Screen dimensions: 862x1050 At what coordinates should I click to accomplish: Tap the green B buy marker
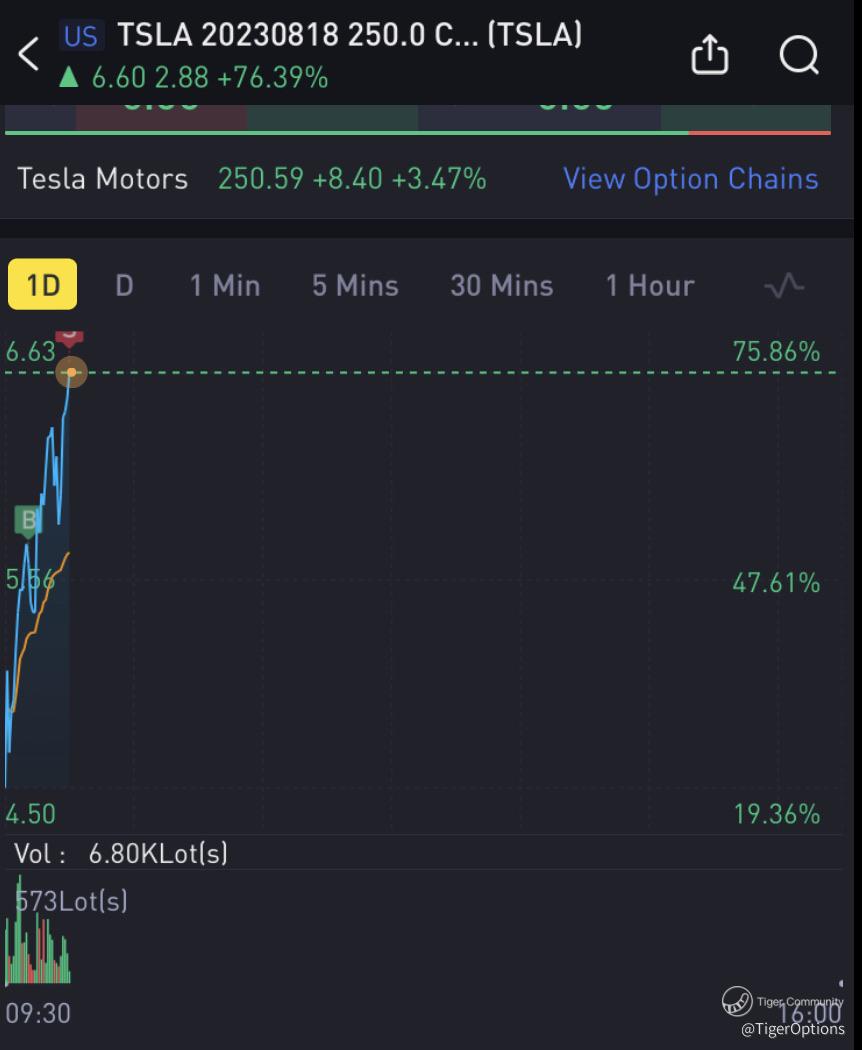(x=28, y=521)
